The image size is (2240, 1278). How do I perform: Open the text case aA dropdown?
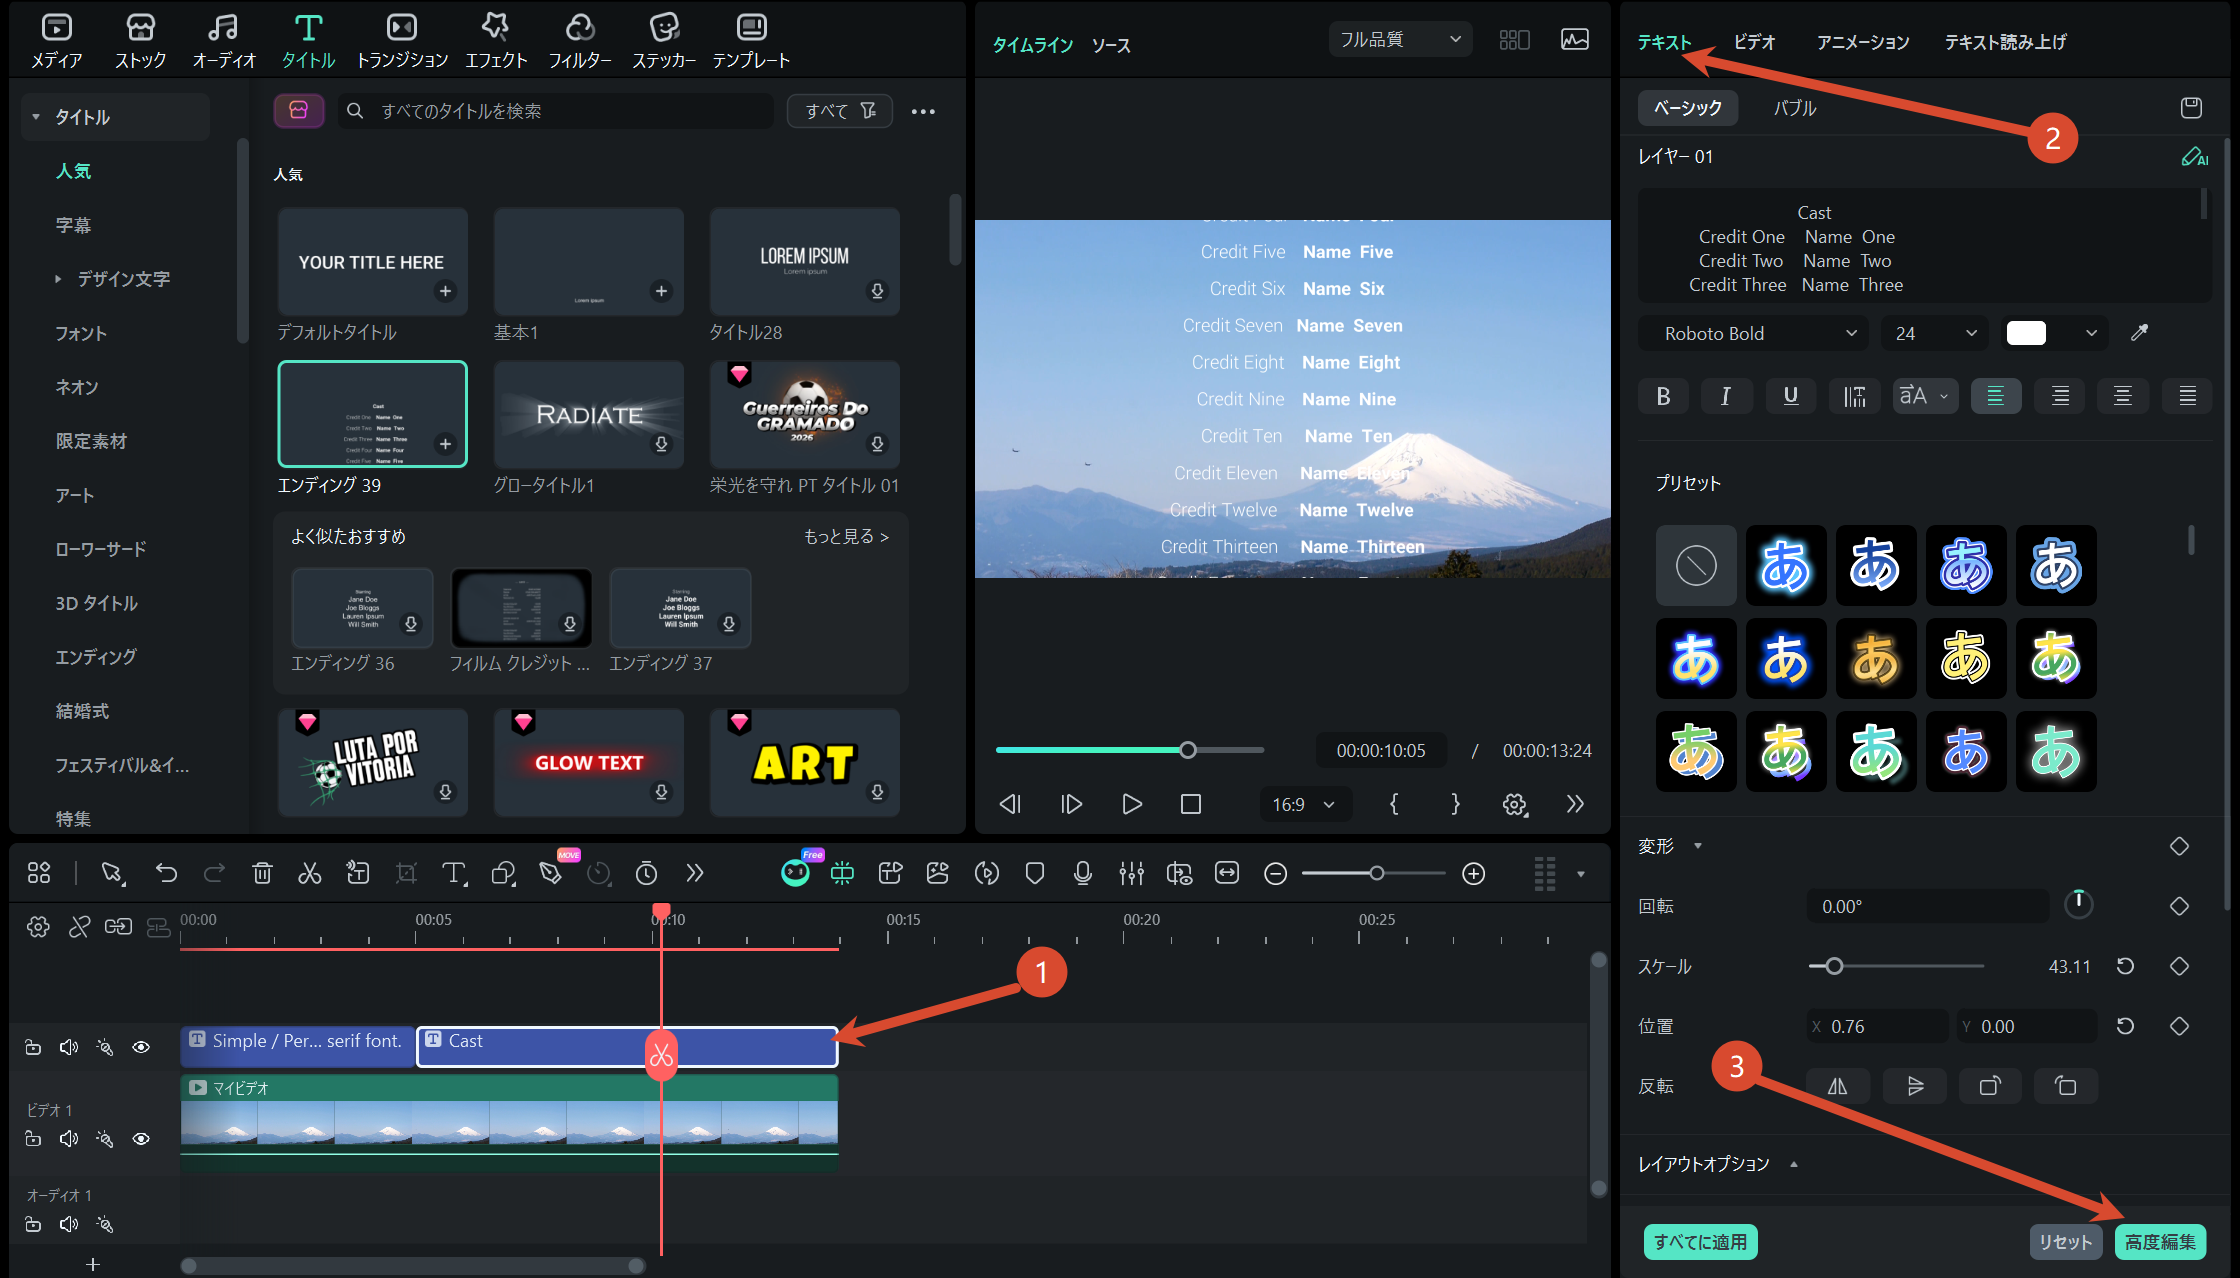[x=1925, y=396]
